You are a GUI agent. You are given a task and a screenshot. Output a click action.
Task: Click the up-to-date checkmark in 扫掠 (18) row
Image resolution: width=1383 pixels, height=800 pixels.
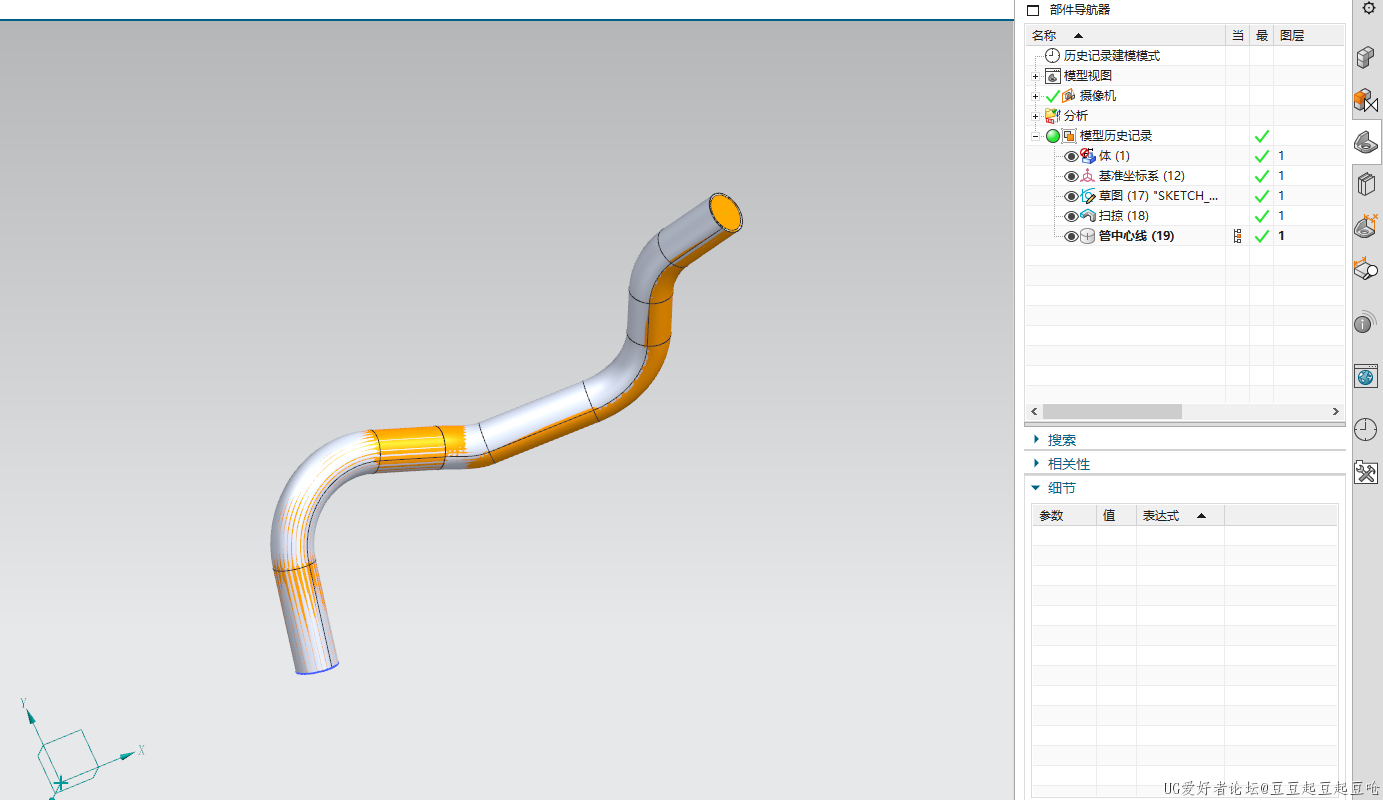click(1262, 216)
